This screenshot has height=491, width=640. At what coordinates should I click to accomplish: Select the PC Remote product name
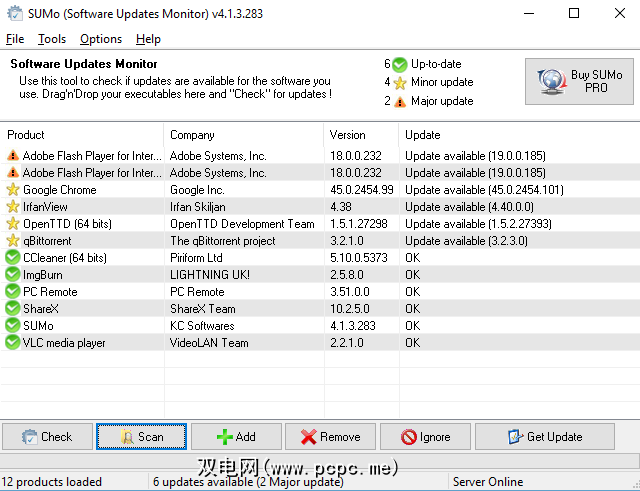(x=50, y=292)
